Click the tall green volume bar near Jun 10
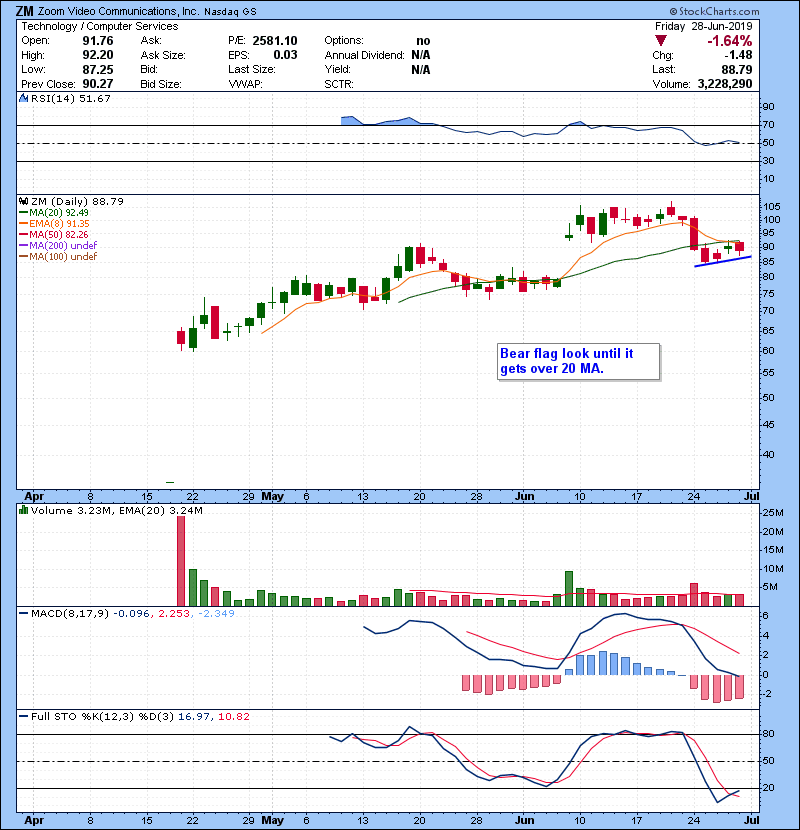The height and width of the screenshot is (830, 800). (569, 589)
